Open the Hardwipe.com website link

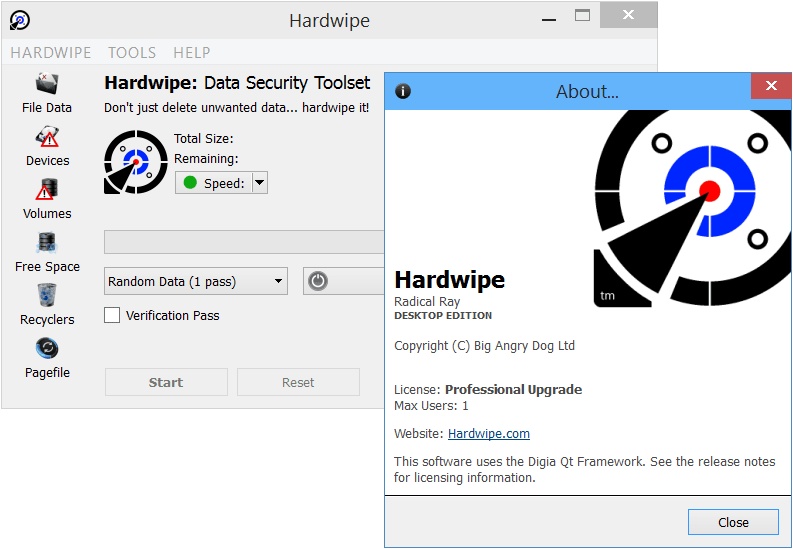coord(489,434)
